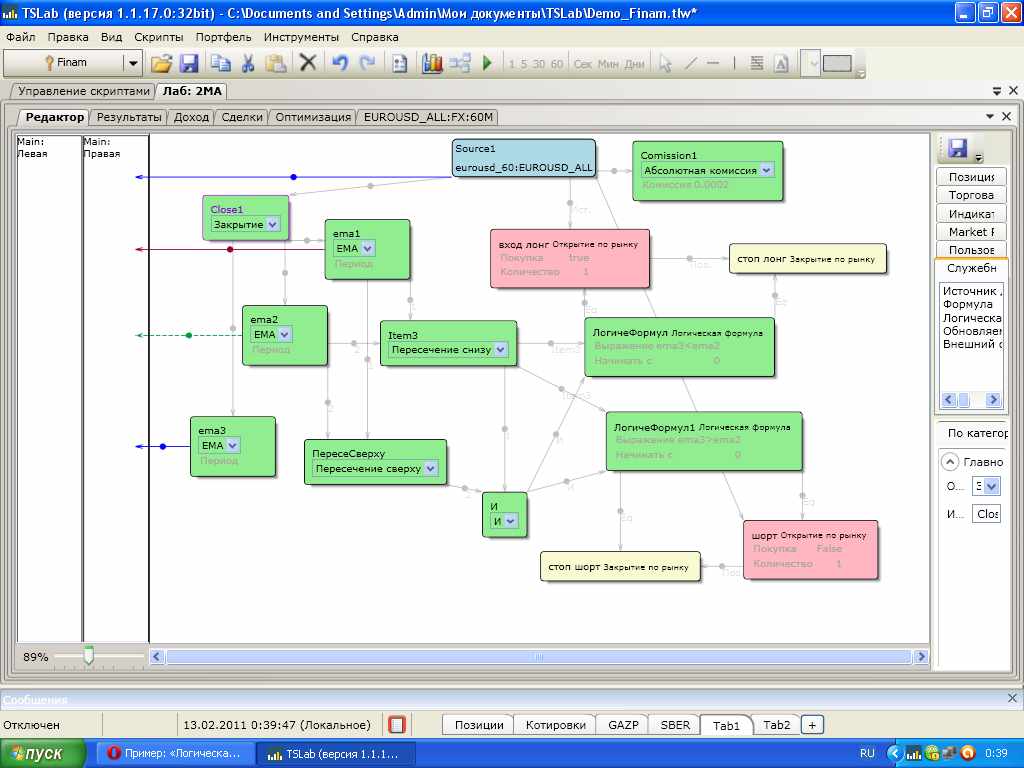Image resolution: width=1024 pixels, height=768 pixels.
Task: Switch interval unit to Сек
Action: pyautogui.click(x=583, y=64)
